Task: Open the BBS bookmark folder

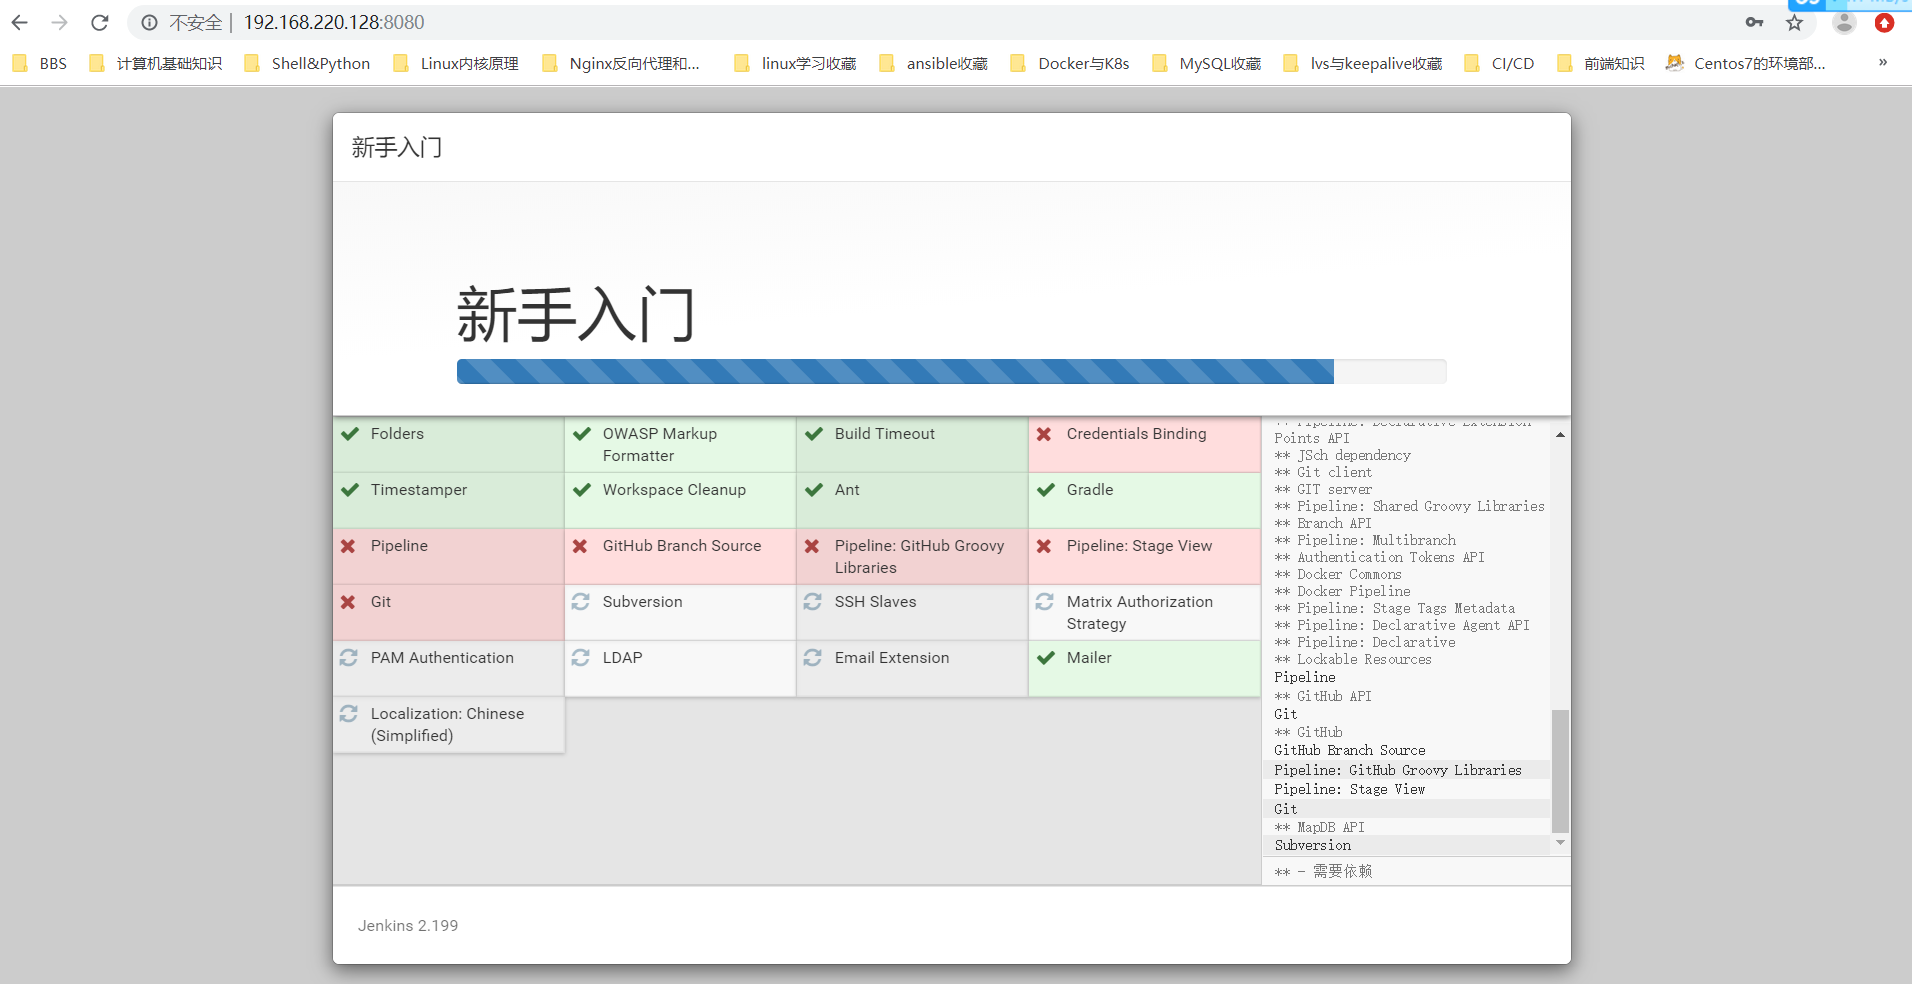Action: [x=40, y=63]
